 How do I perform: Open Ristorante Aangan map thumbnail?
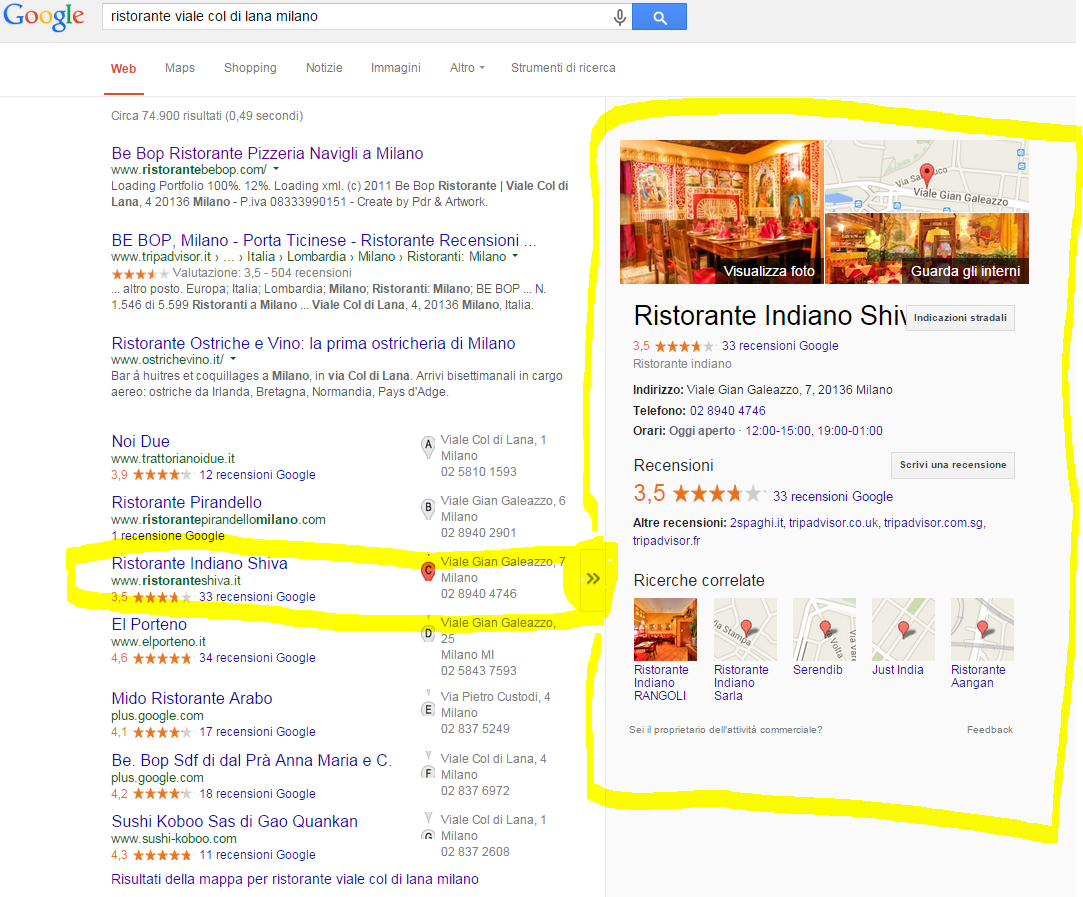click(x=982, y=629)
